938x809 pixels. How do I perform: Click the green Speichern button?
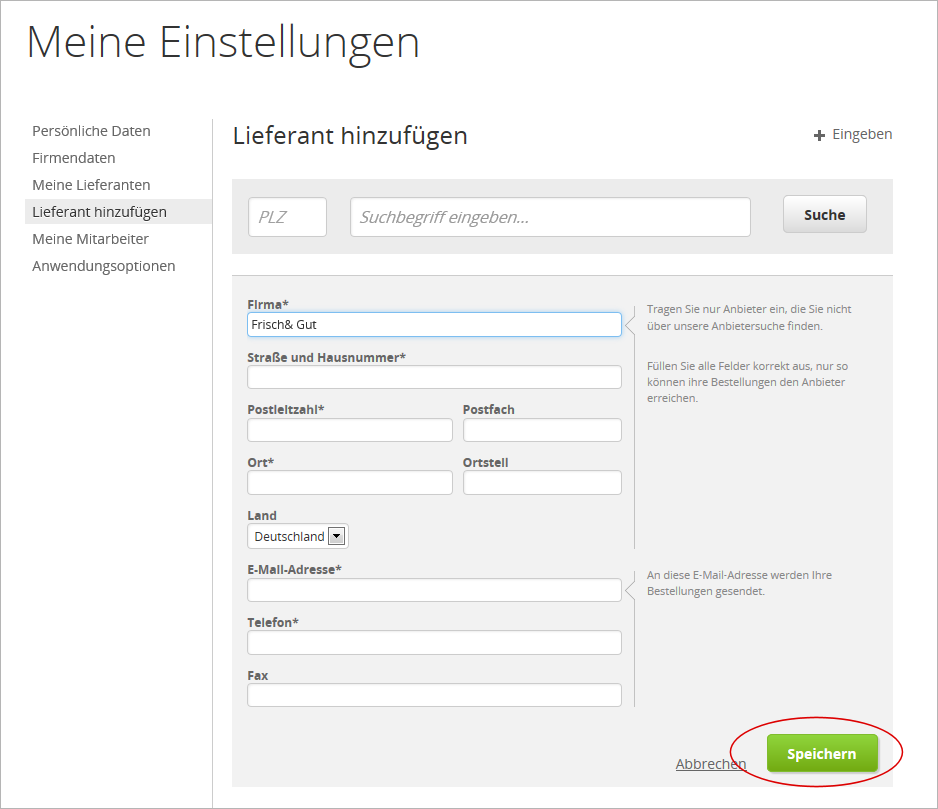click(x=821, y=754)
